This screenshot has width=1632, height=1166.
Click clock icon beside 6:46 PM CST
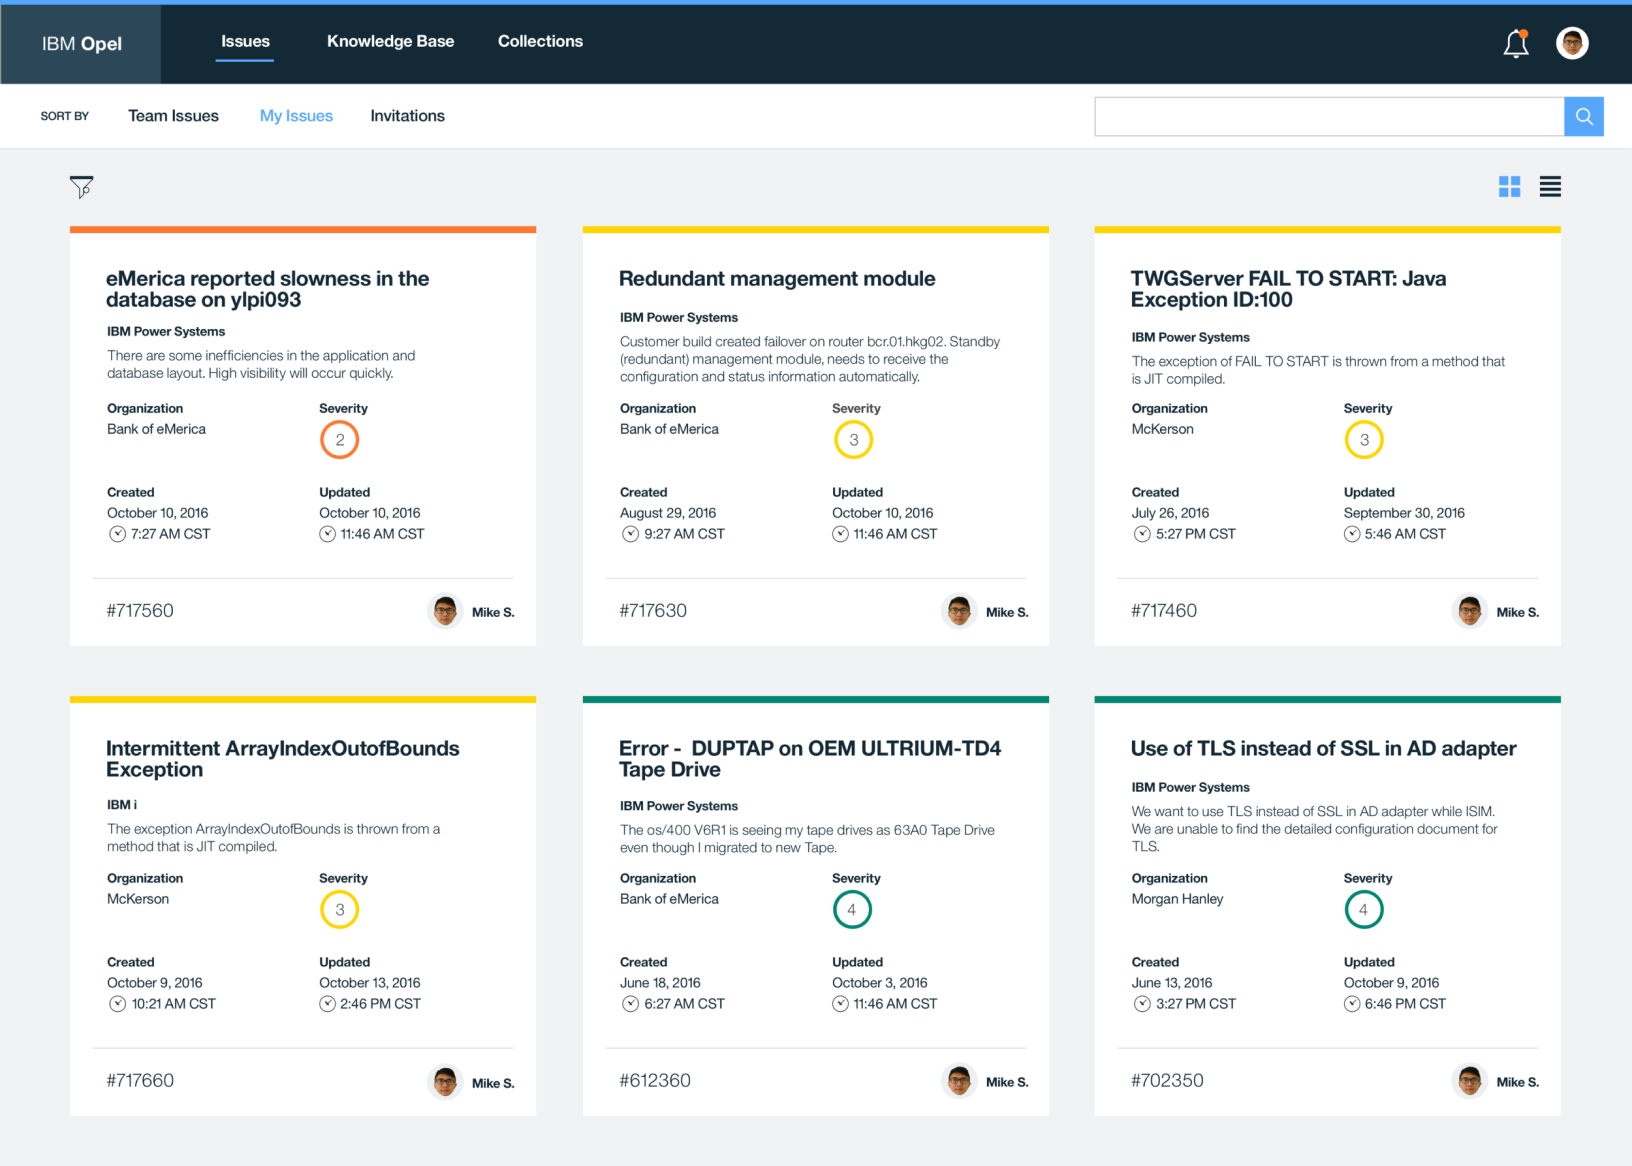pyautogui.click(x=1352, y=1004)
